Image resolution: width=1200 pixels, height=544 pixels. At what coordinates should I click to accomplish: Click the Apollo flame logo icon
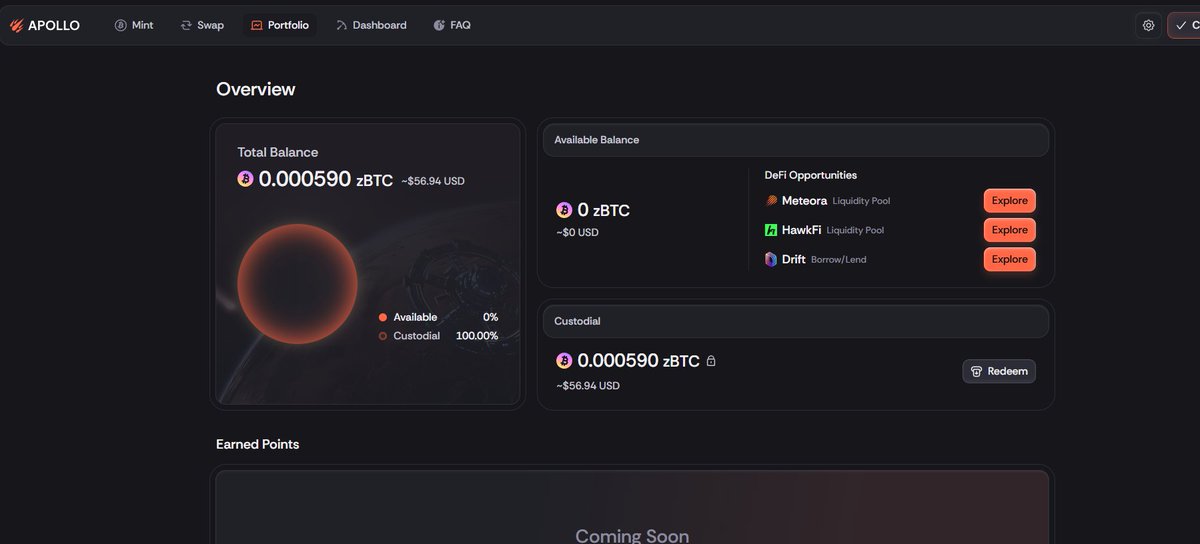pos(15,25)
